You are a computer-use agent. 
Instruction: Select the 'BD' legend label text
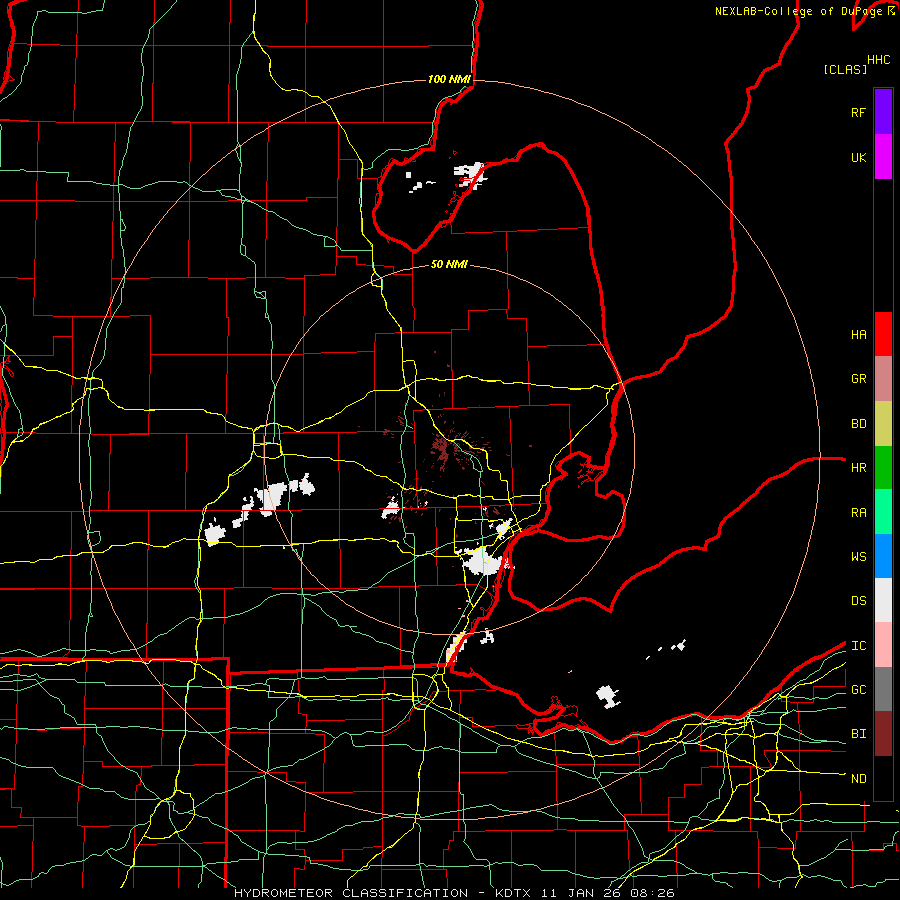click(858, 424)
